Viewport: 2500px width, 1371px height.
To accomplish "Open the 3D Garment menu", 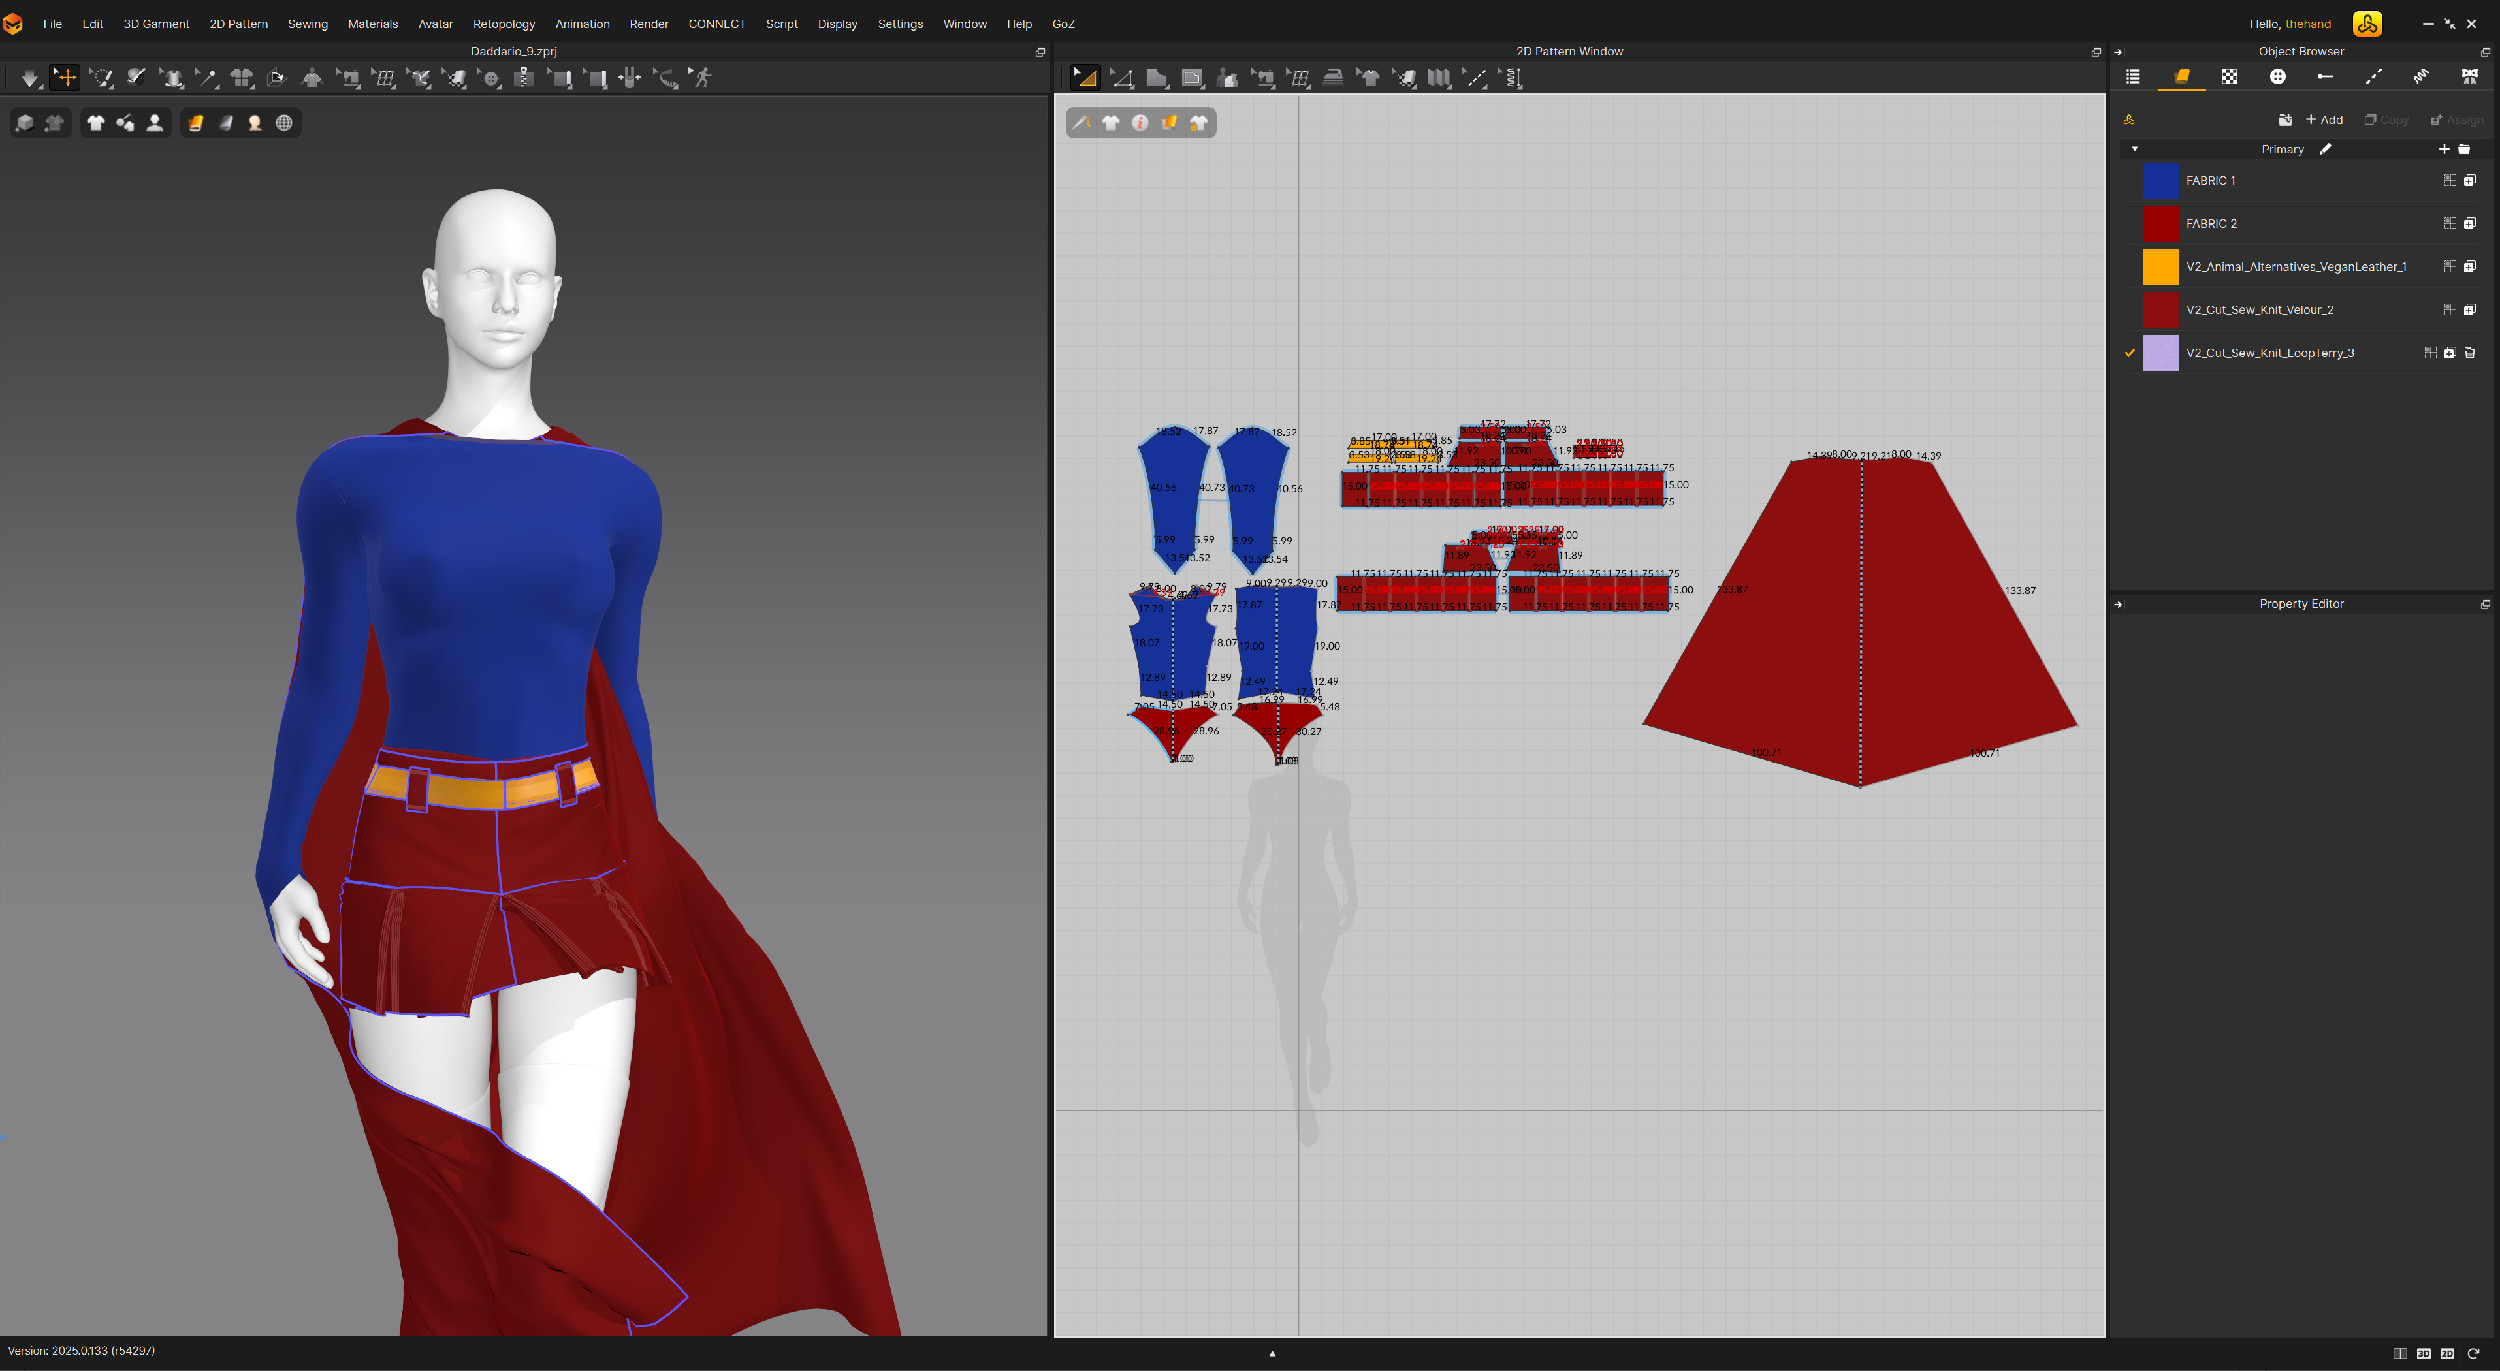I will coord(156,24).
